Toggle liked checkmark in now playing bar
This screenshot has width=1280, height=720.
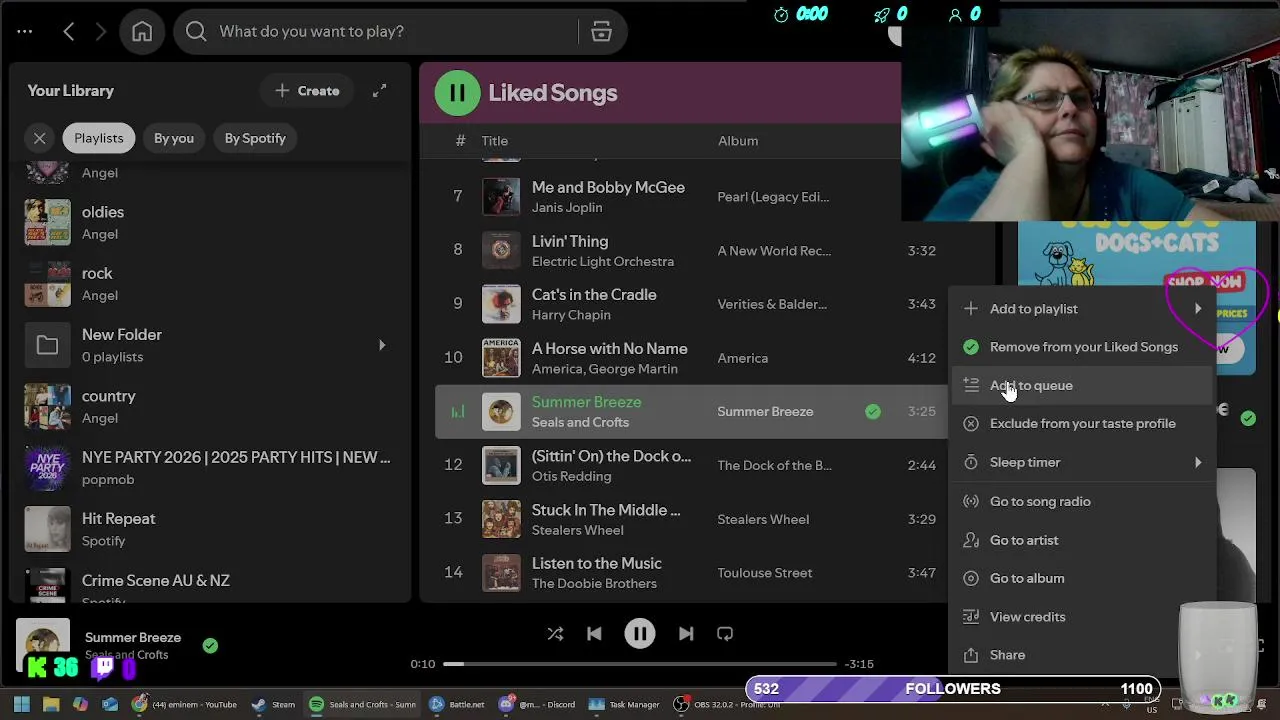click(x=210, y=646)
